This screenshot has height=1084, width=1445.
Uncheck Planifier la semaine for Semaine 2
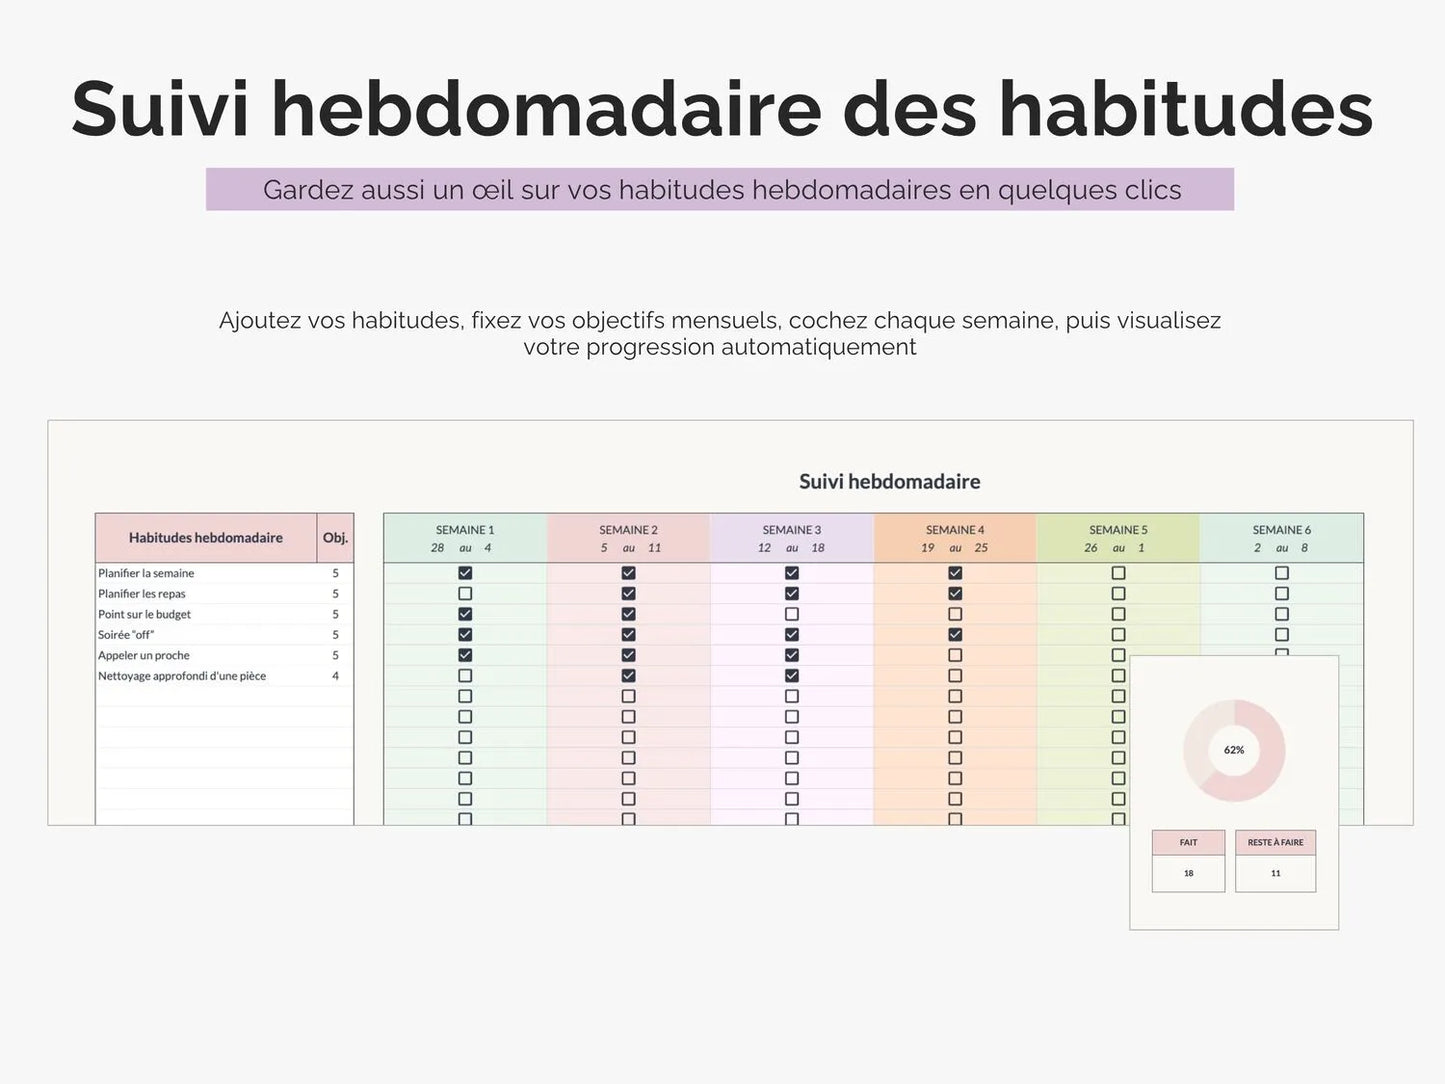[x=628, y=573]
